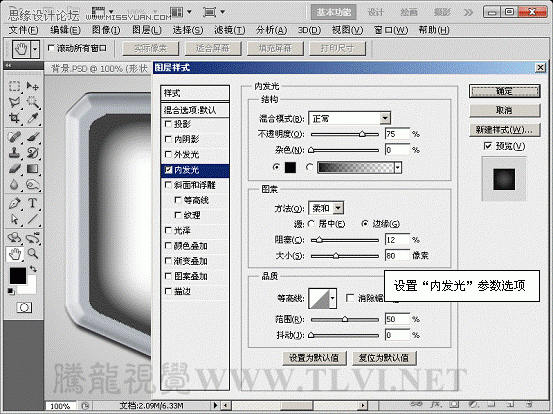Click the 复位为默认值 button
The height and width of the screenshot is (414, 553).
(384, 358)
